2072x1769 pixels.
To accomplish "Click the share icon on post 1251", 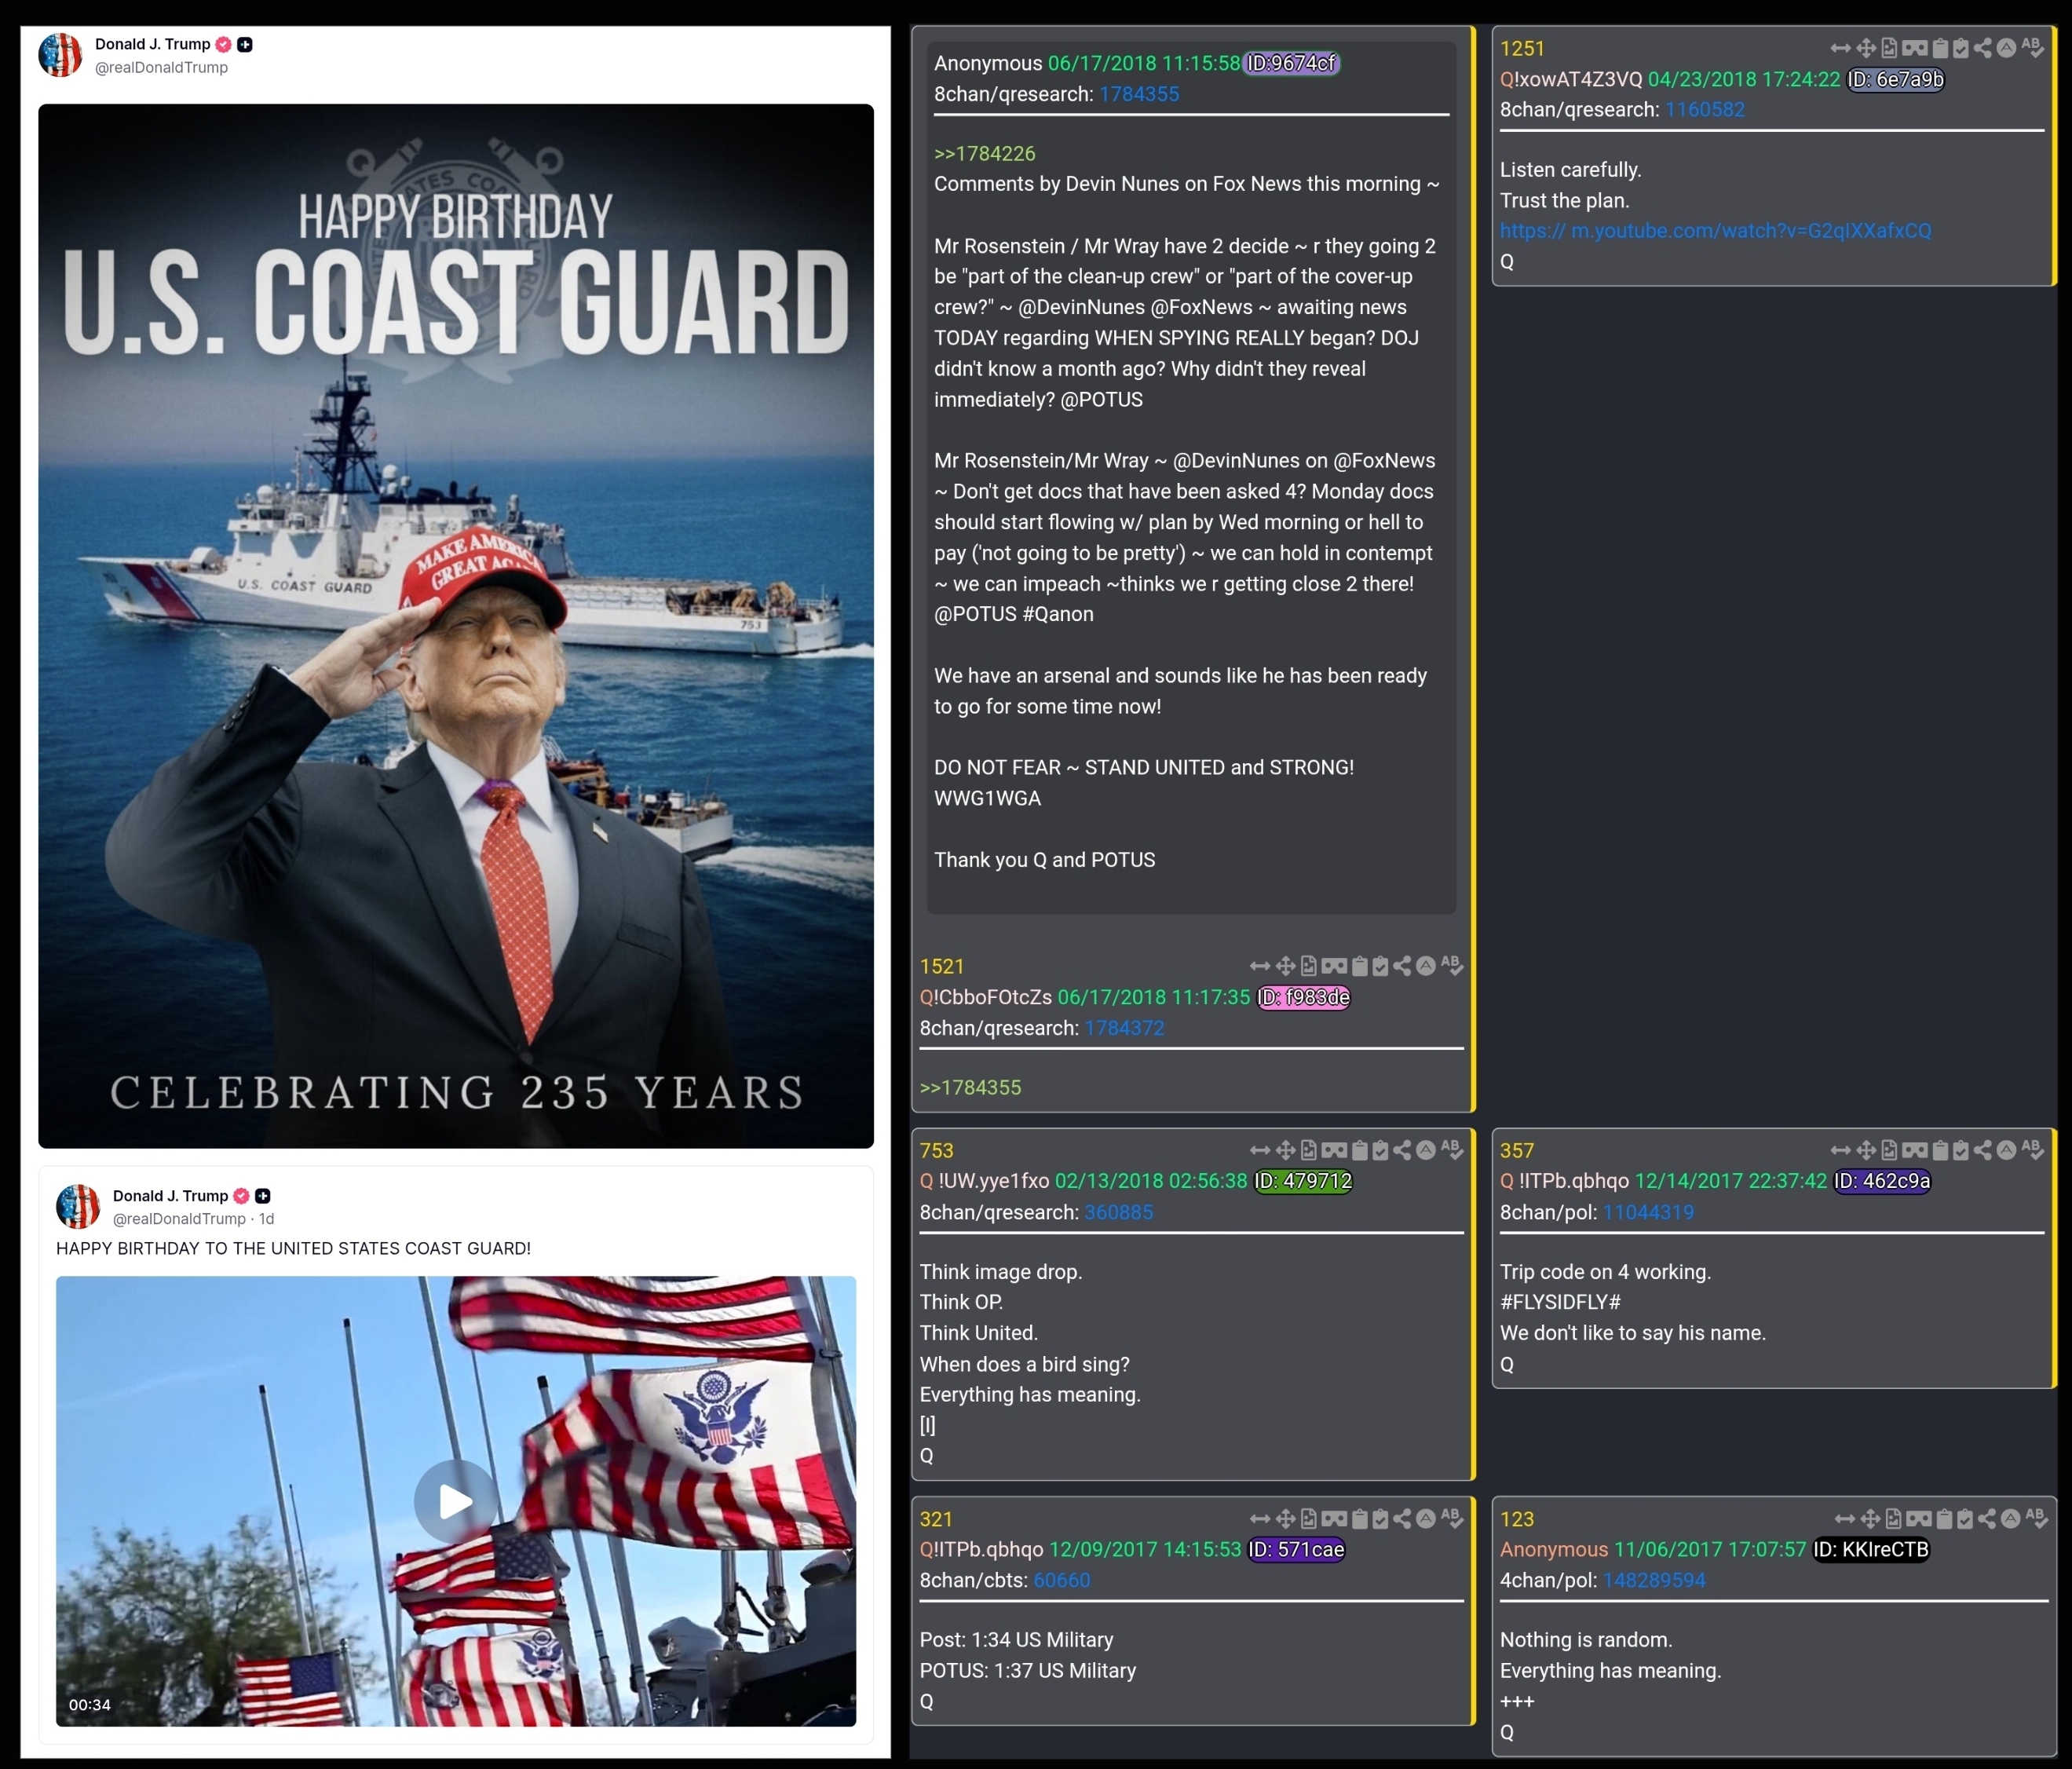I will pyautogui.click(x=1982, y=48).
